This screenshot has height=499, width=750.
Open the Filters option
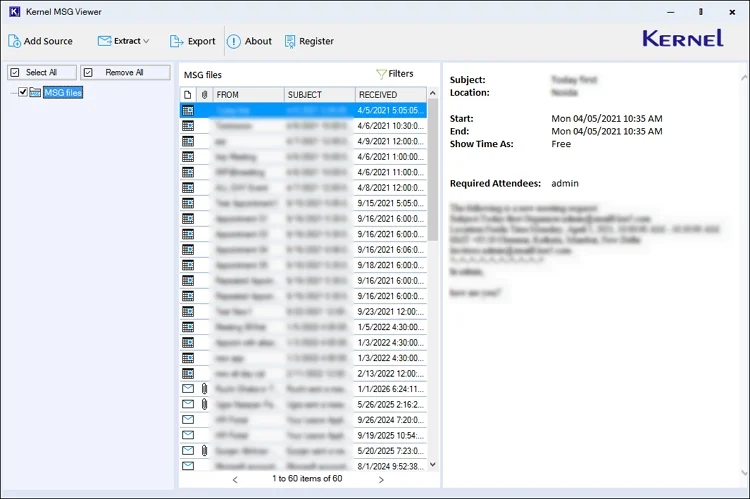(395, 74)
